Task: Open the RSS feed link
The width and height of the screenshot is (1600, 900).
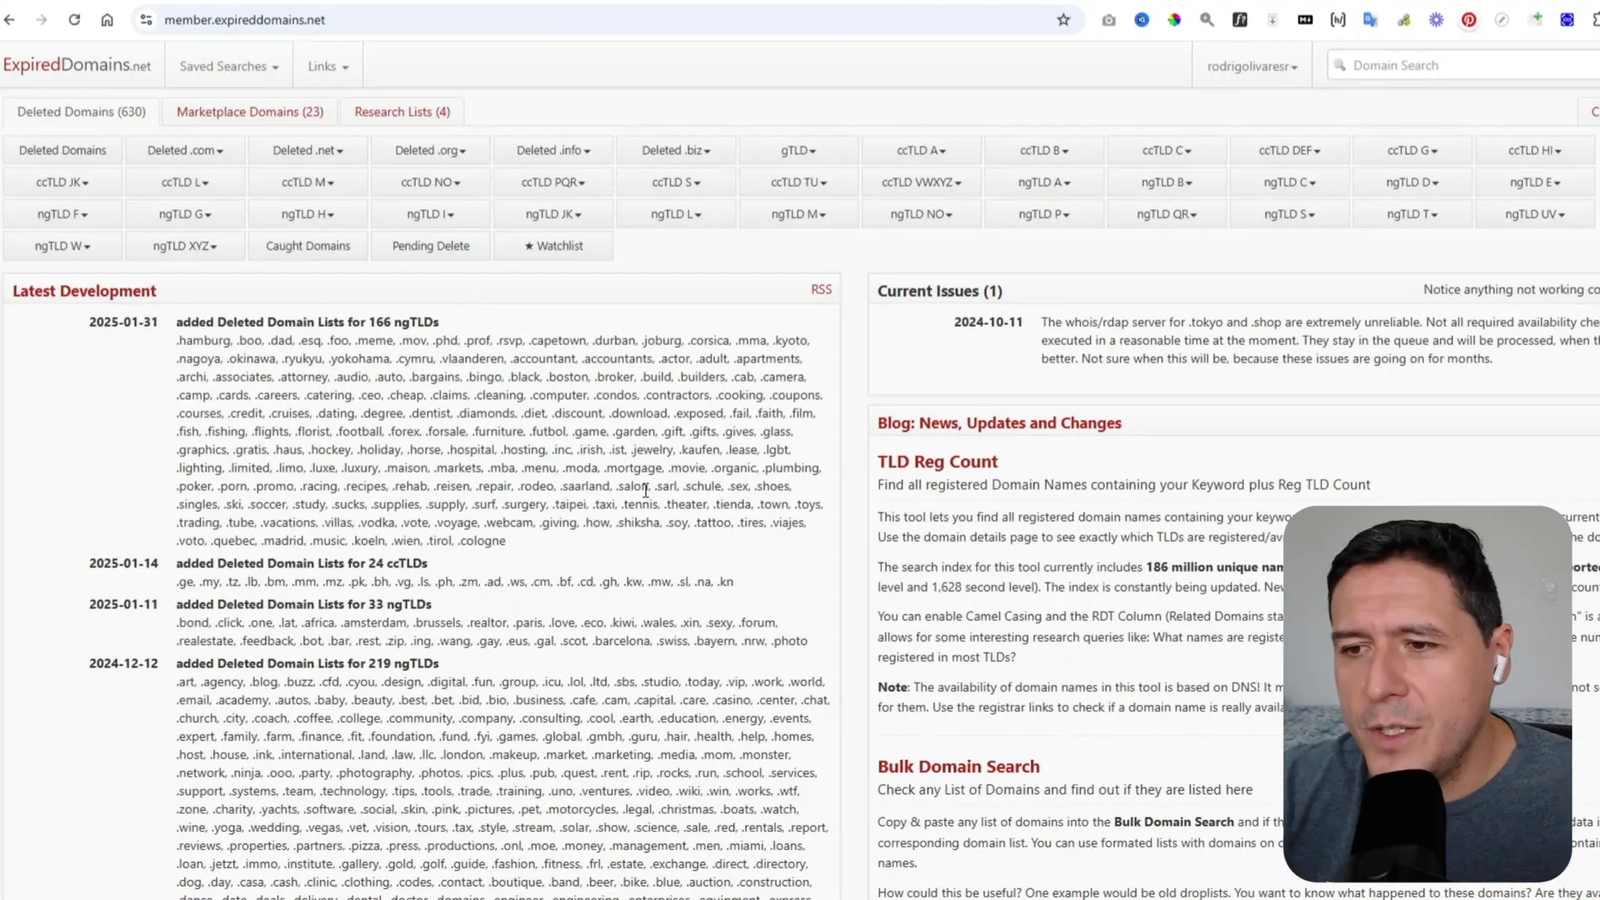Action: tap(821, 289)
